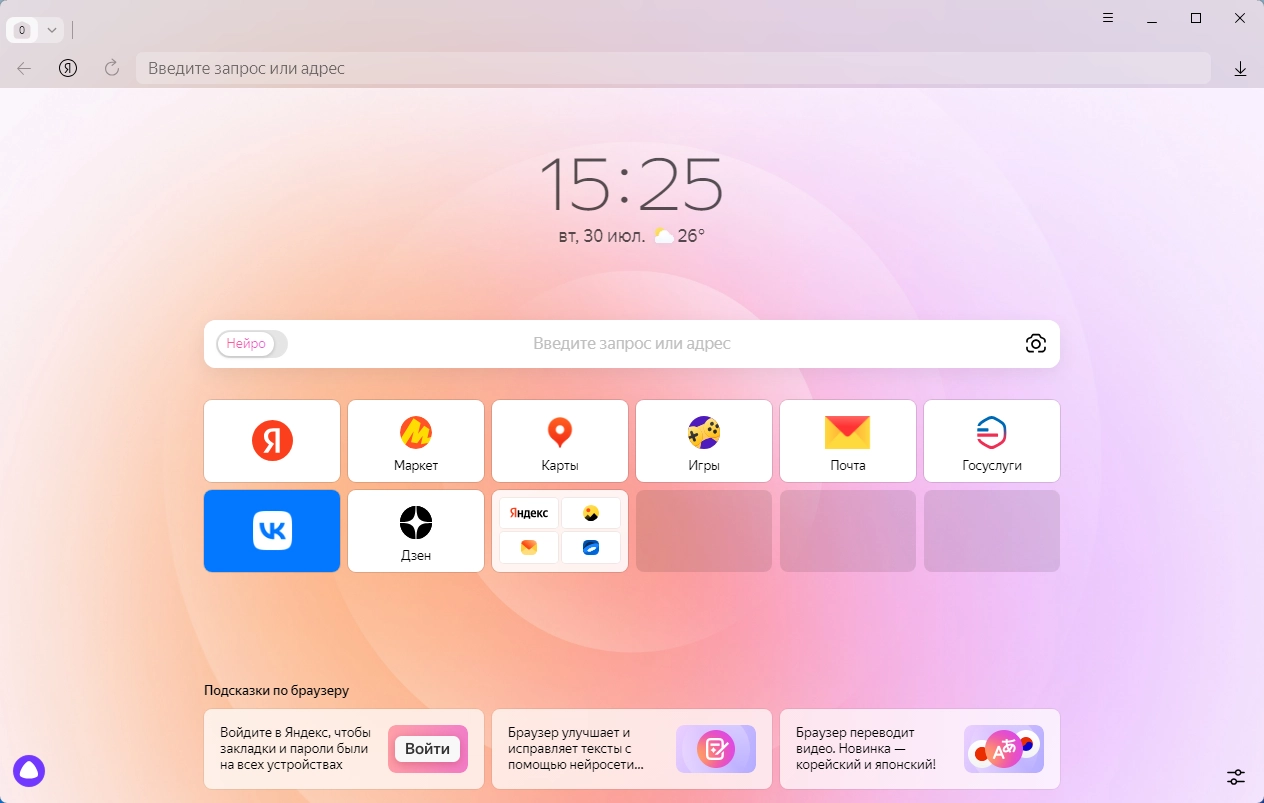Open the neural text improvement tip card
Screen dimensions: 1264x803
pyautogui.click(x=632, y=749)
